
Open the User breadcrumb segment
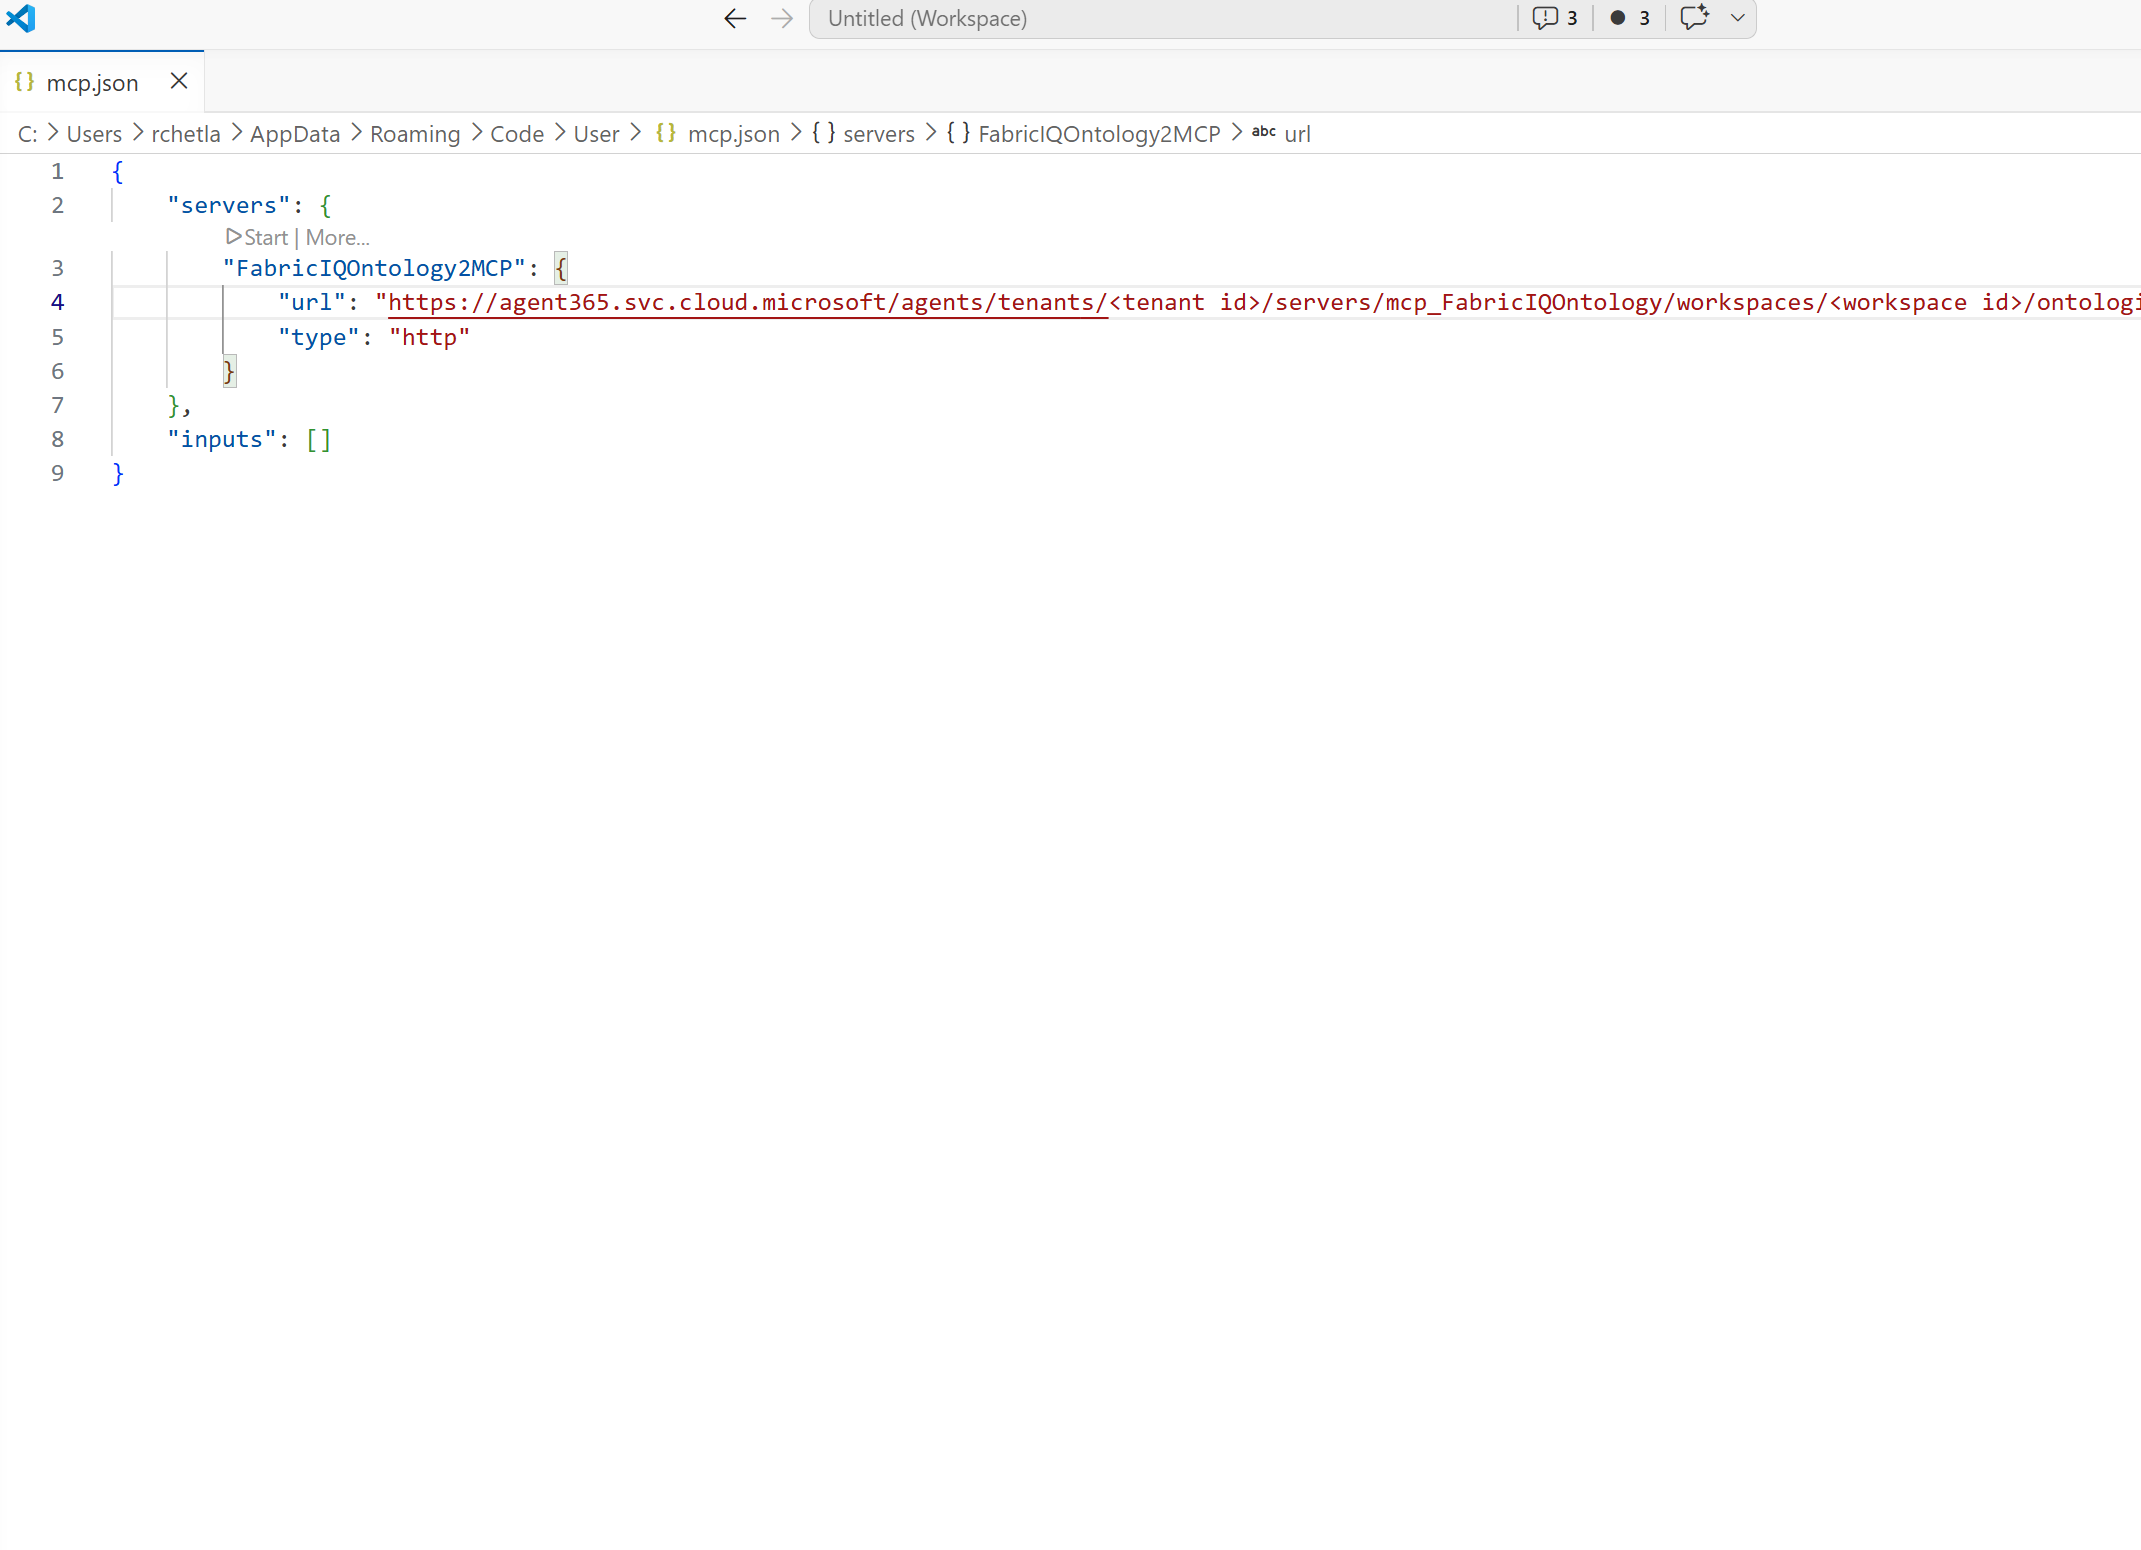click(x=596, y=134)
